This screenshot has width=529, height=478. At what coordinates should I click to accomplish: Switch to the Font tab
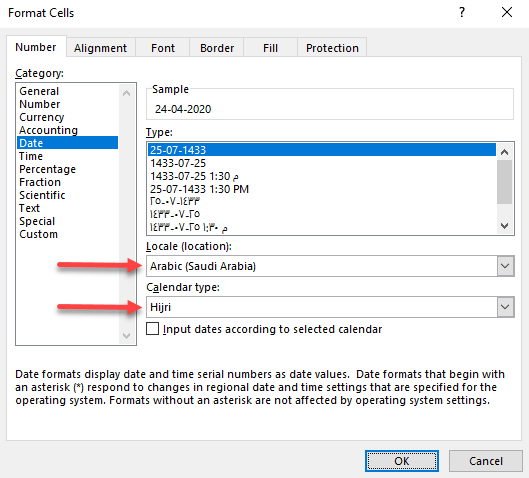[x=163, y=48]
